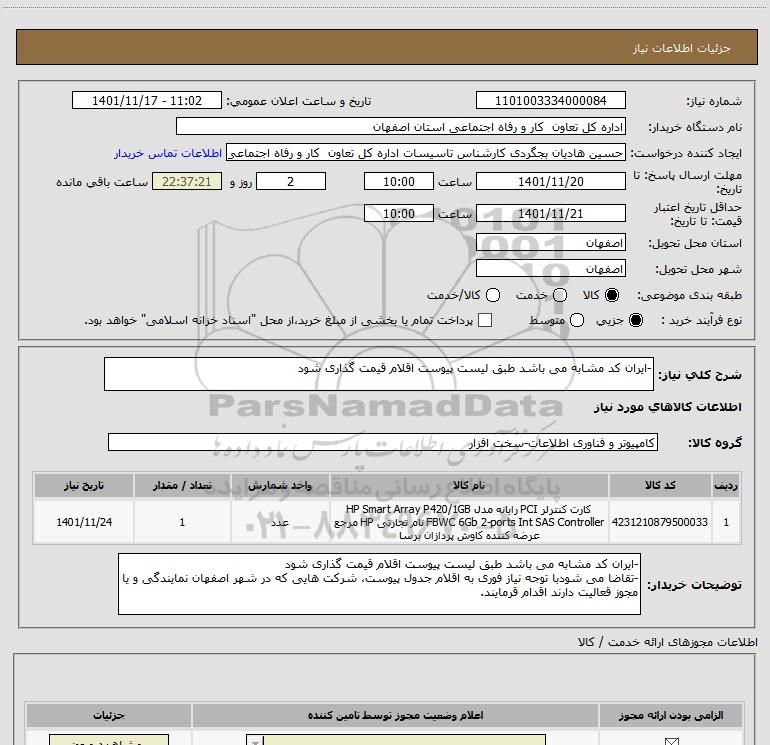The image size is (770, 745).
Task: Click the تعداد / مقدار column header
Action: click(182, 485)
